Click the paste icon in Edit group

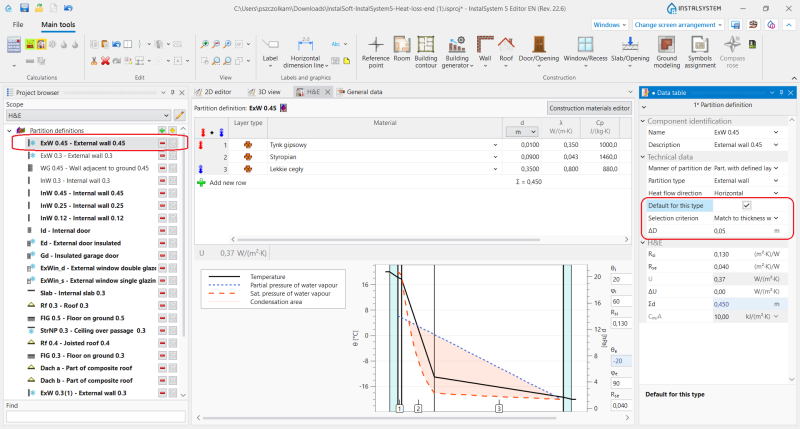coord(105,44)
